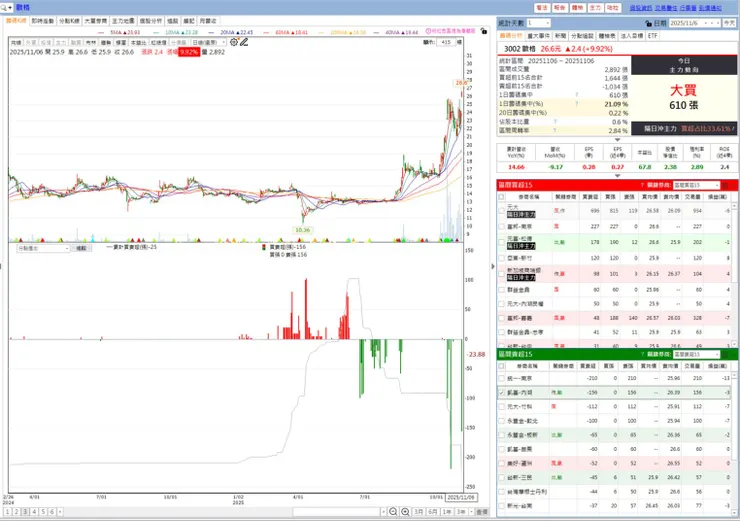Image resolution: width=740 pixels, height=521 pixels.
Task: Open the 關鍵券商 dropdown in red header
Action: (696, 185)
